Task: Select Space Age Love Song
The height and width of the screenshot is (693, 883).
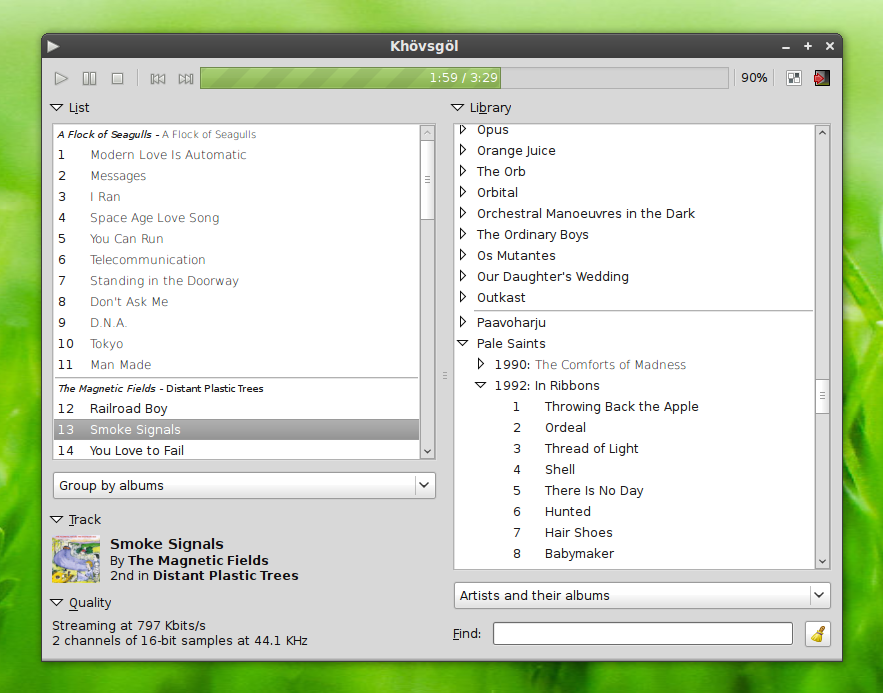Action: [x=237, y=218]
